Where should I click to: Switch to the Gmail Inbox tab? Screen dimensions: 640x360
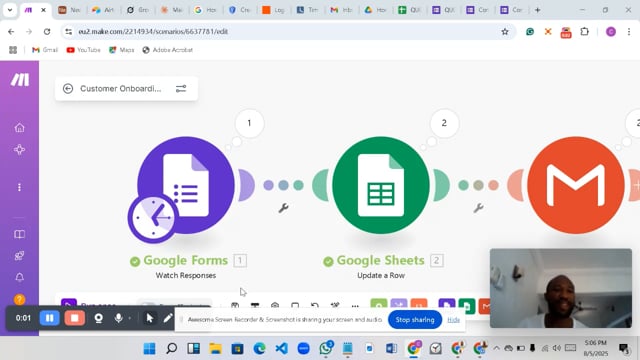point(341,10)
